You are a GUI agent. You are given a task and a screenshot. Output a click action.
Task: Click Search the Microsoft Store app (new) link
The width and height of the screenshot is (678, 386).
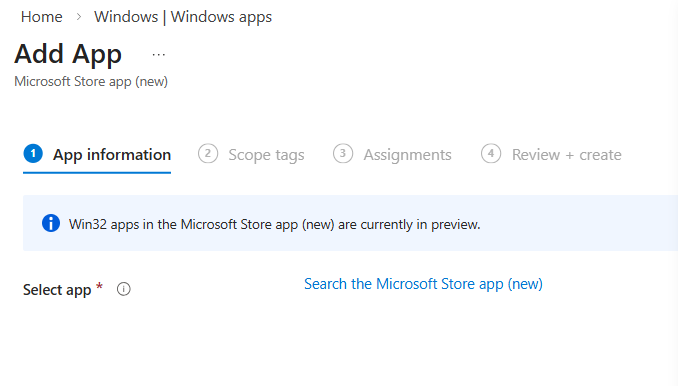click(x=423, y=284)
